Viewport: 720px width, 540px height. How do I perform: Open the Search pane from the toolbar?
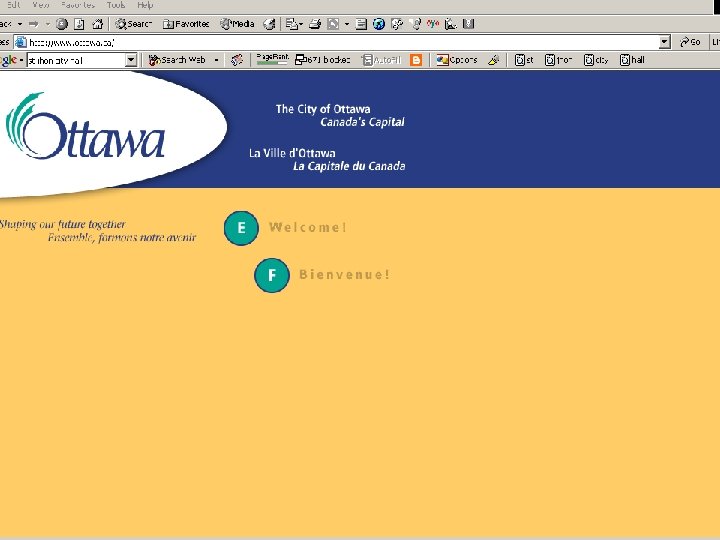[133, 24]
